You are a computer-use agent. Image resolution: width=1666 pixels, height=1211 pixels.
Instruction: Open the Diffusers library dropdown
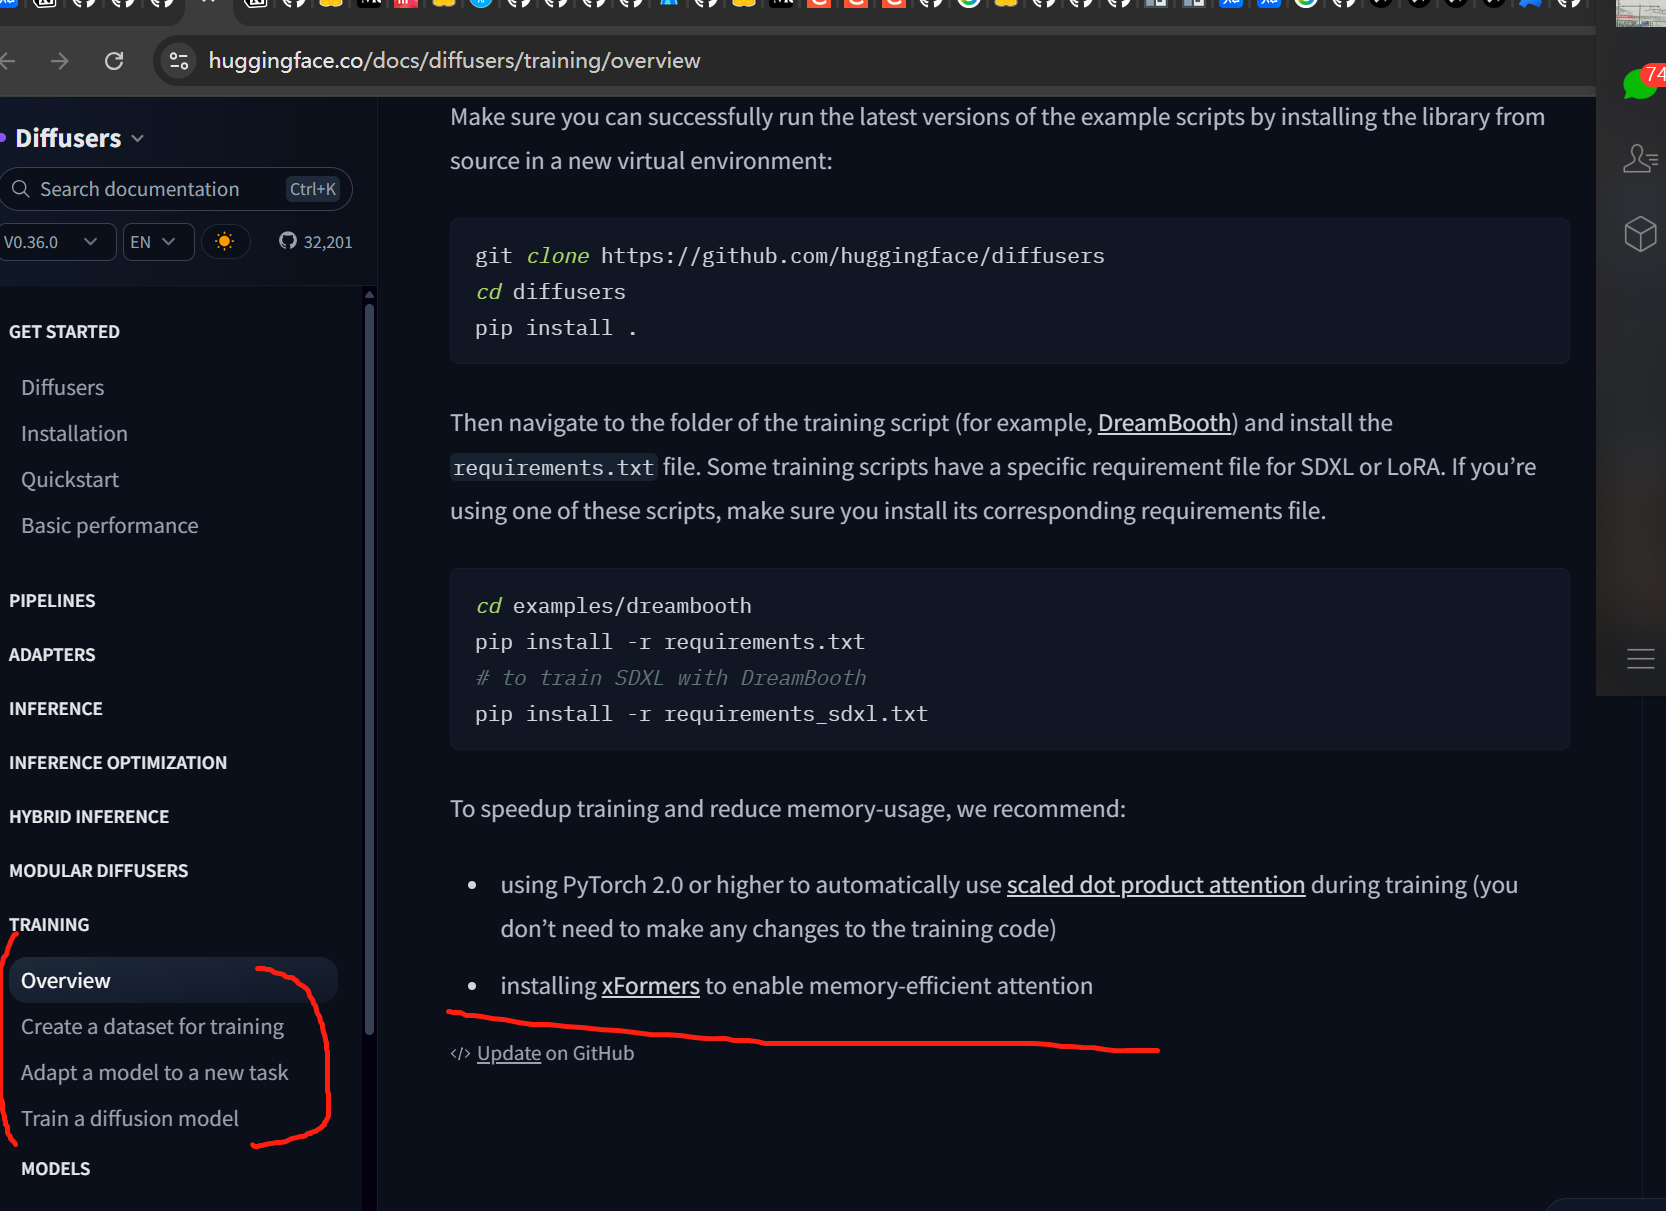(x=78, y=138)
